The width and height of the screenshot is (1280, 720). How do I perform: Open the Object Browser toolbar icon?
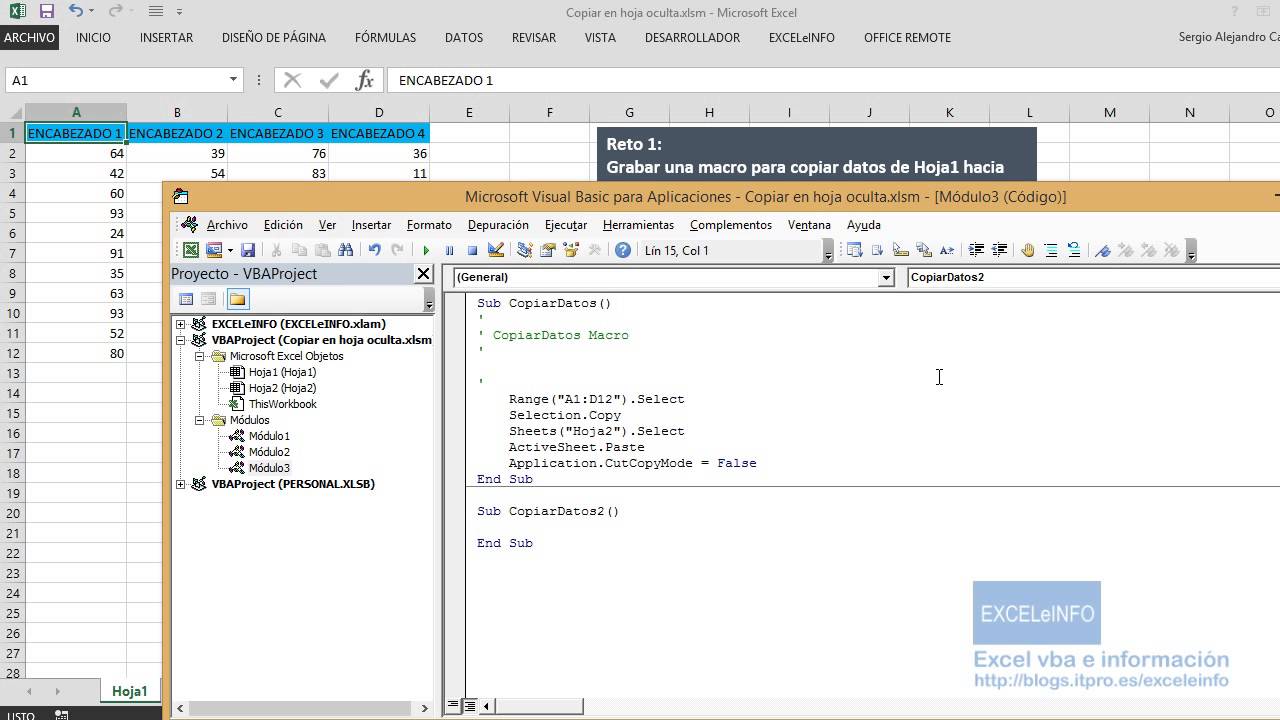click(x=571, y=250)
